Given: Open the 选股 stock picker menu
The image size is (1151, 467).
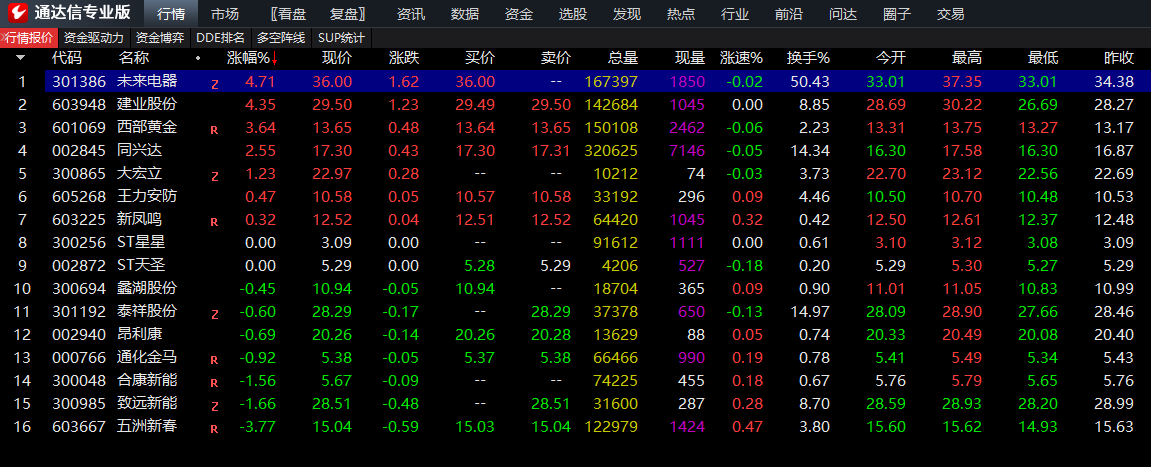Looking at the screenshot, I should pos(573,14).
